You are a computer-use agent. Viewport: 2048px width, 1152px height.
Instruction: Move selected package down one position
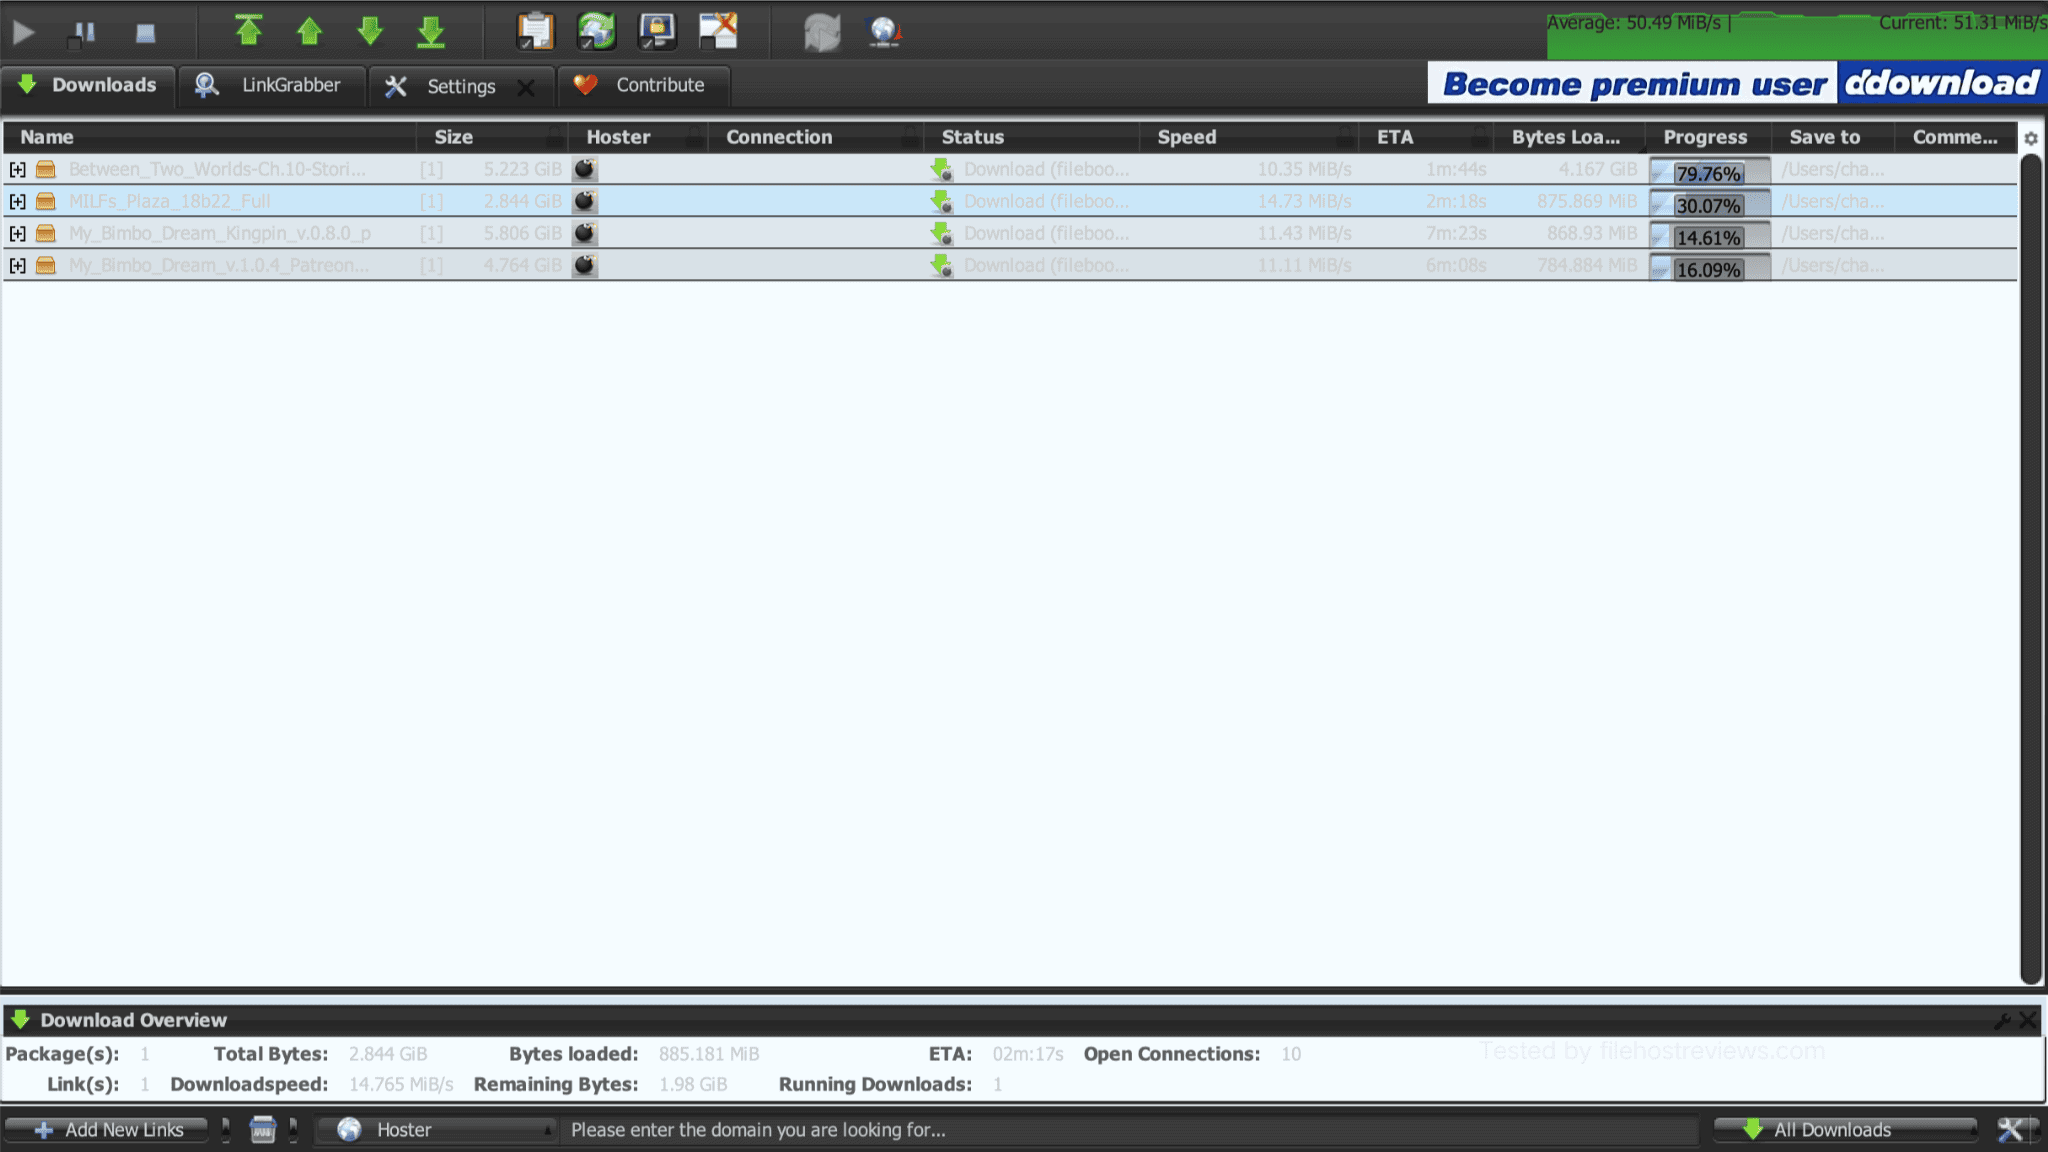coord(370,31)
